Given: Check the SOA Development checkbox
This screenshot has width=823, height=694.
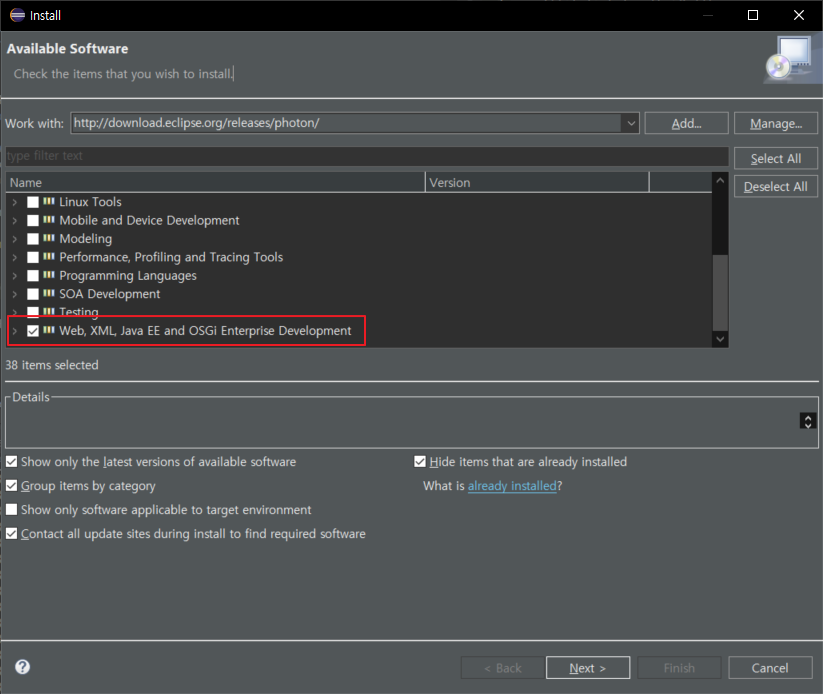Looking at the screenshot, I should pos(33,294).
